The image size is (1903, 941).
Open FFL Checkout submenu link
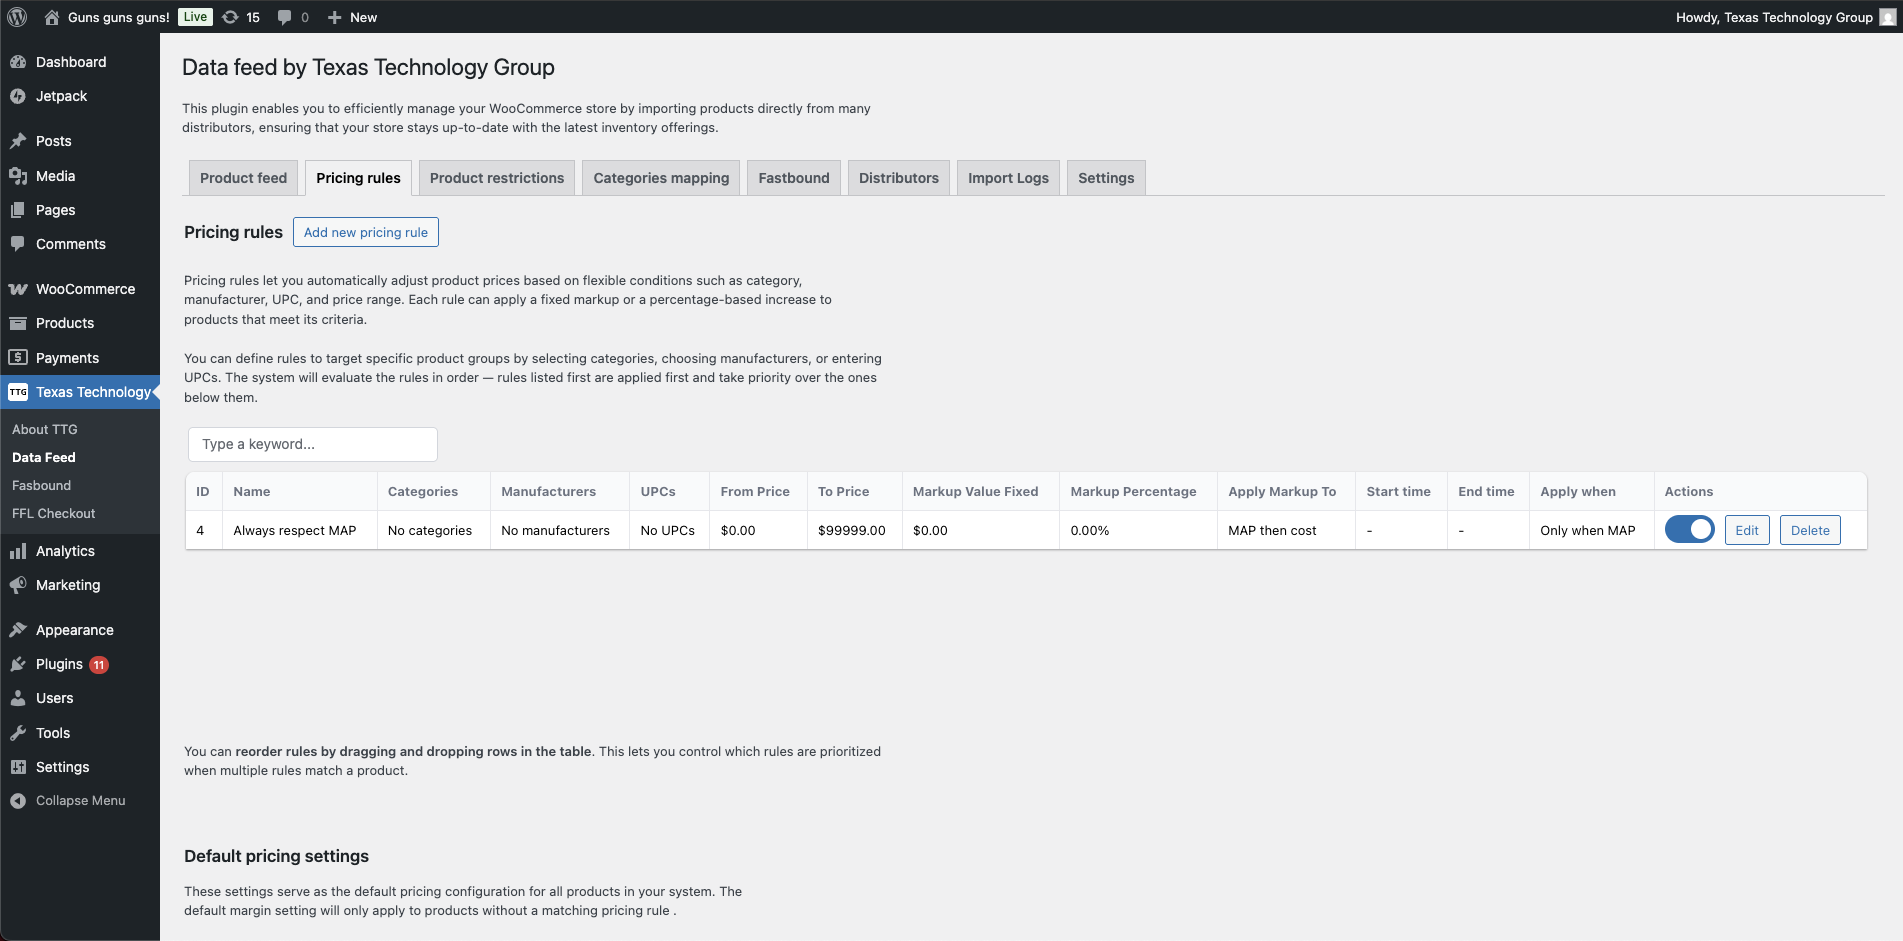[54, 513]
